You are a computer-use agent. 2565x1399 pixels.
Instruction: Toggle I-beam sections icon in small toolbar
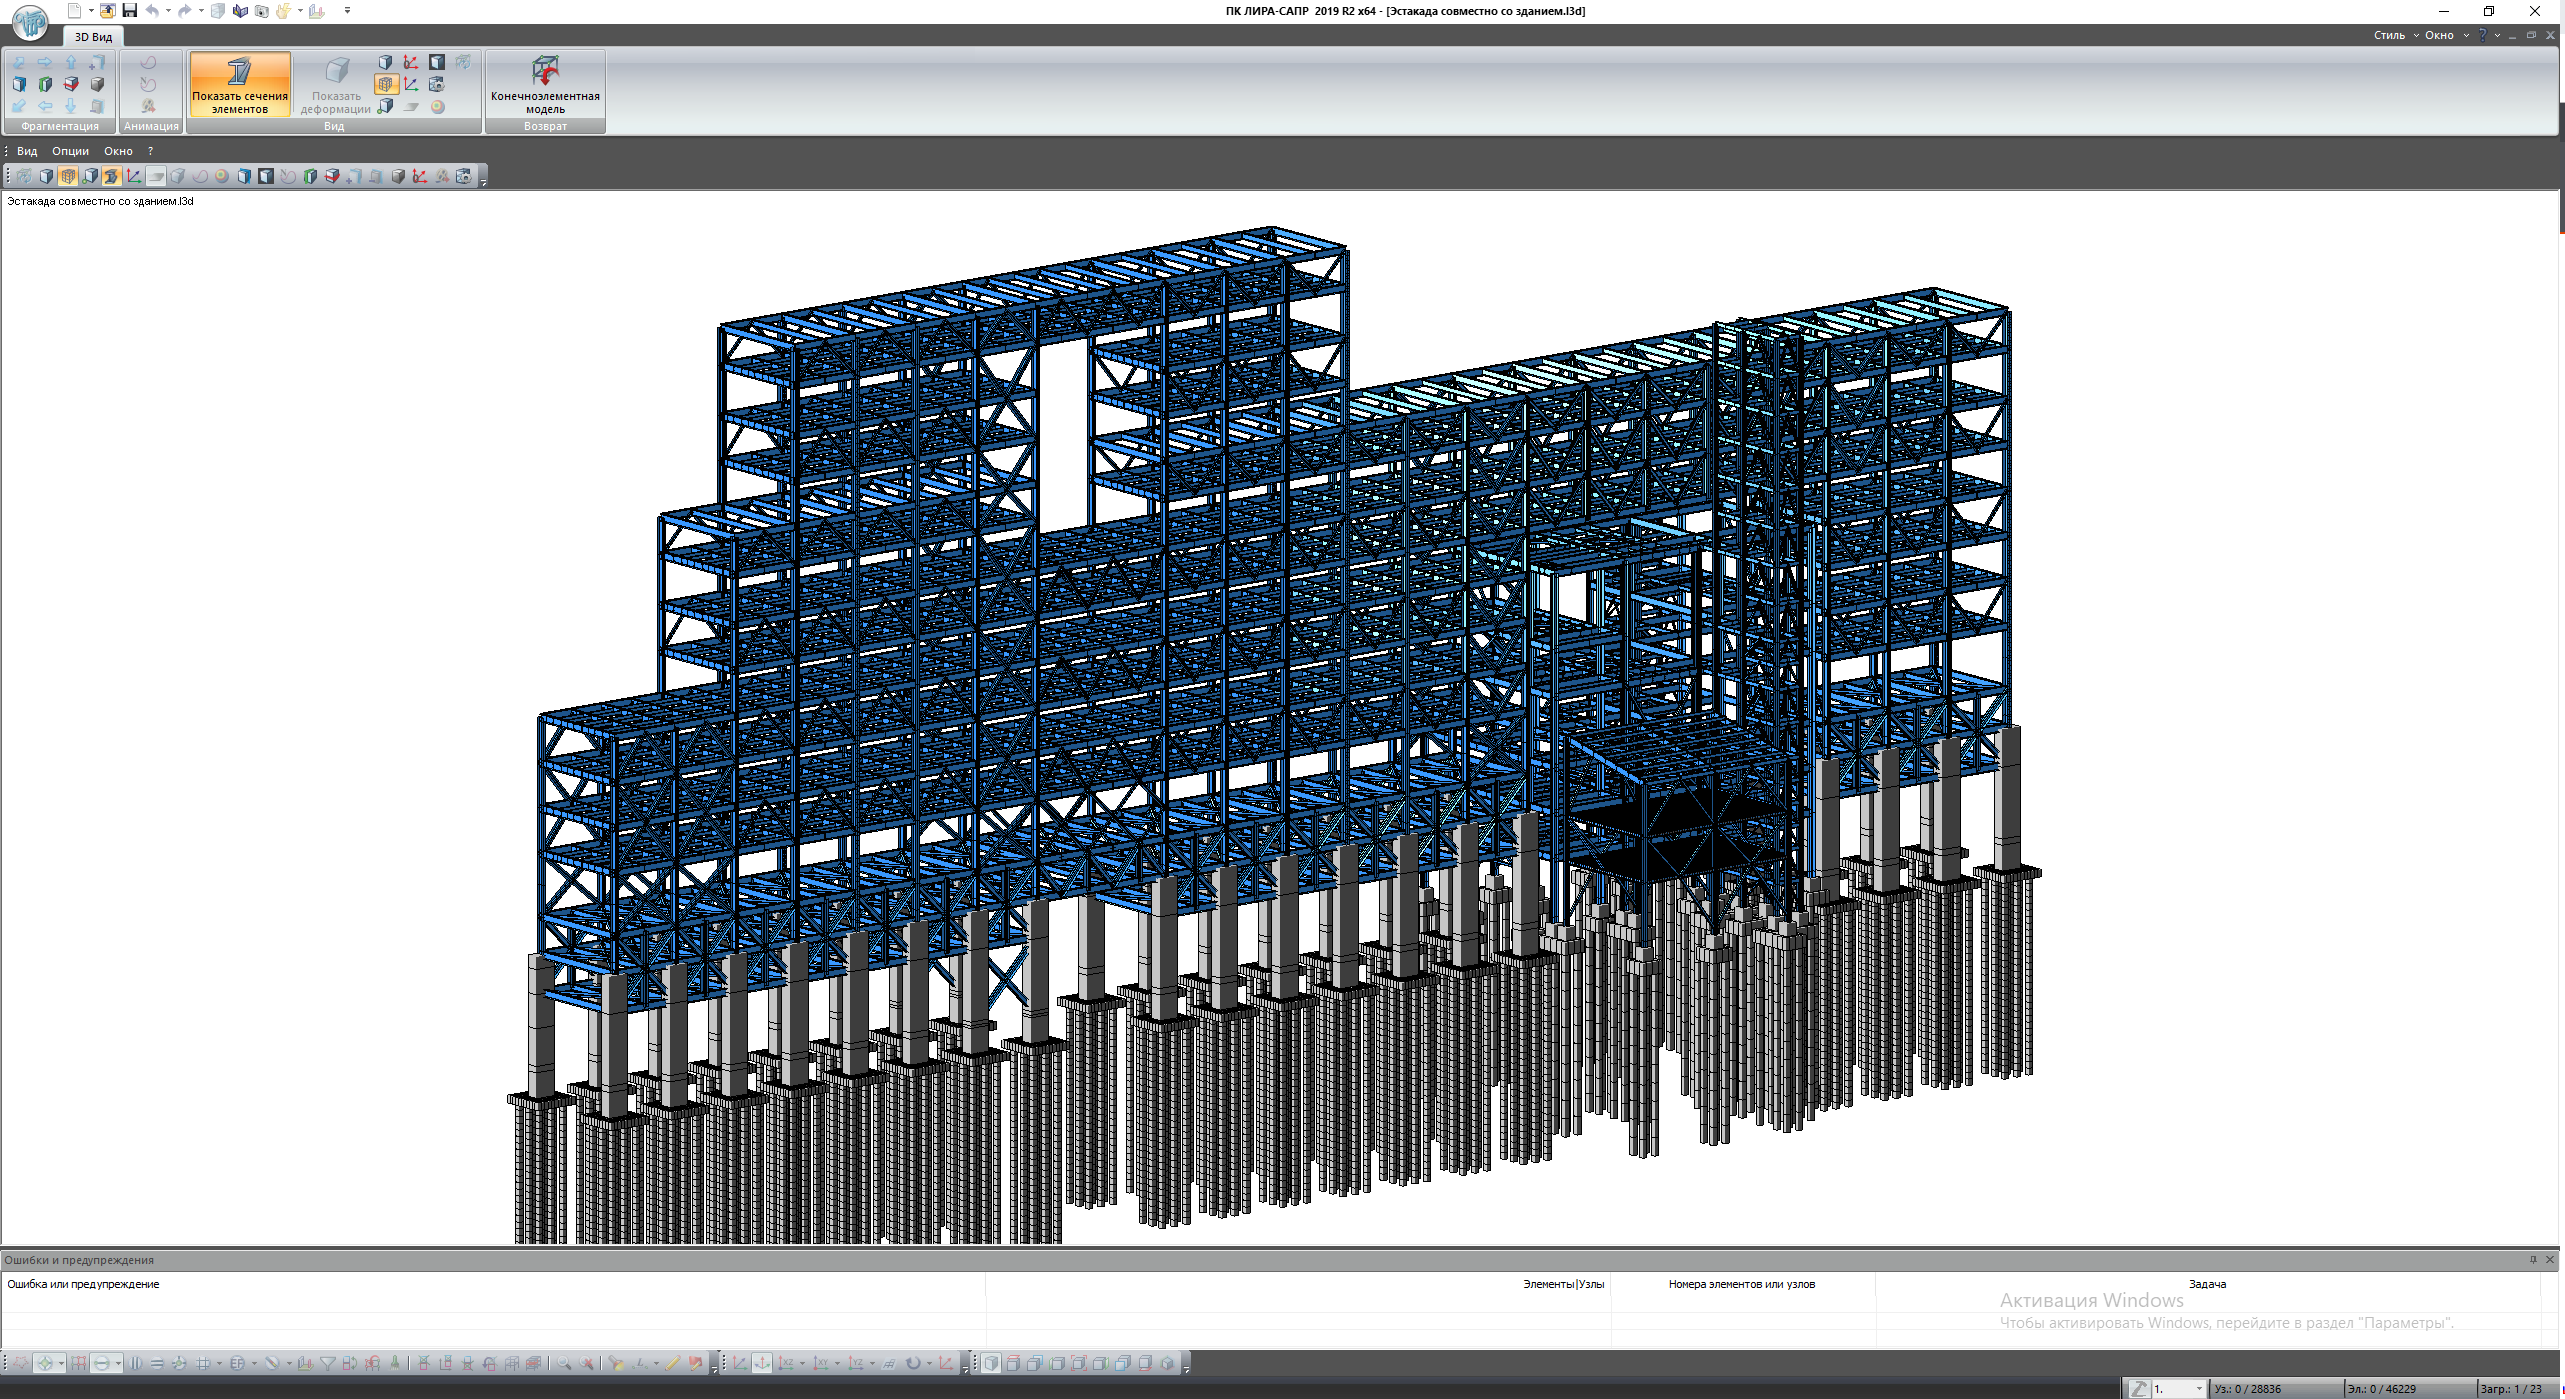click(111, 176)
